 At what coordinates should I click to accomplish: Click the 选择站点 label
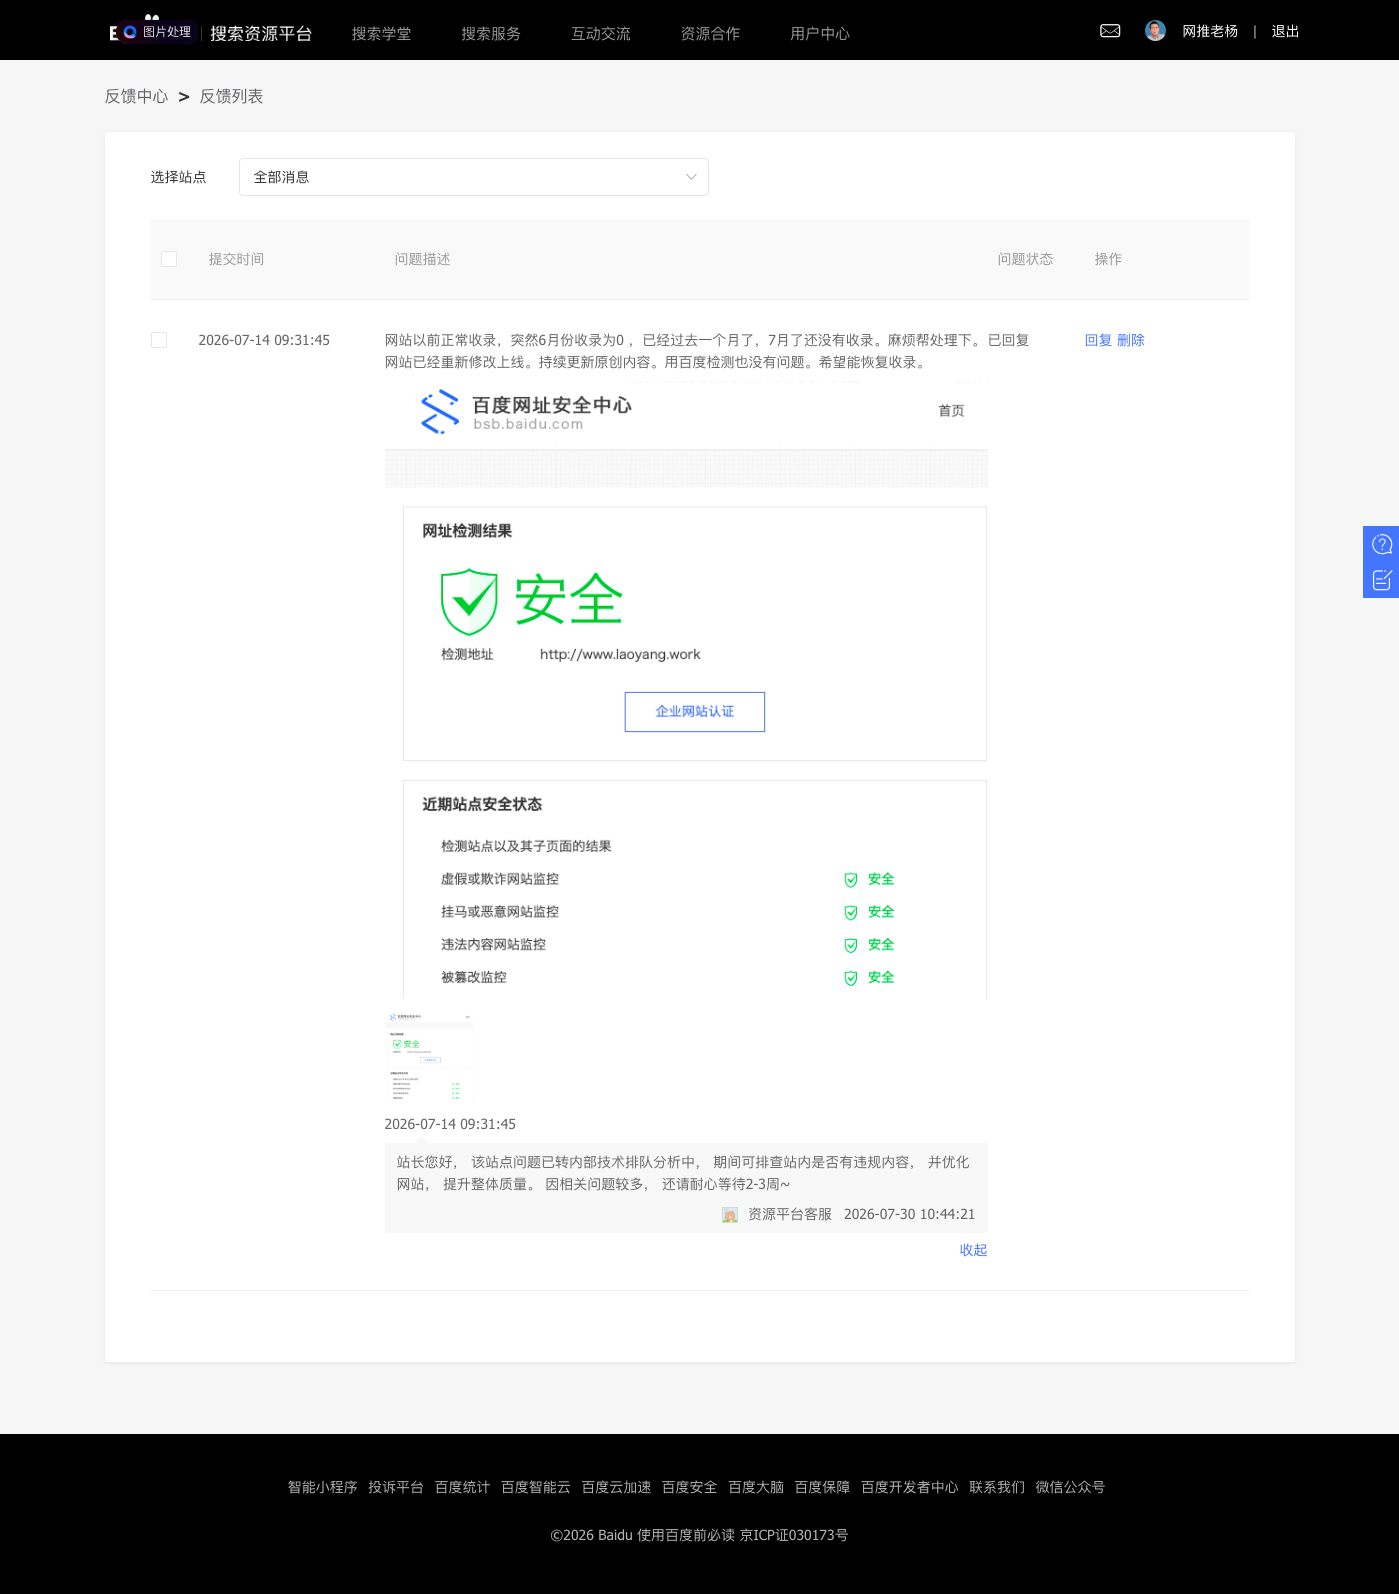click(x=179, y=177)
